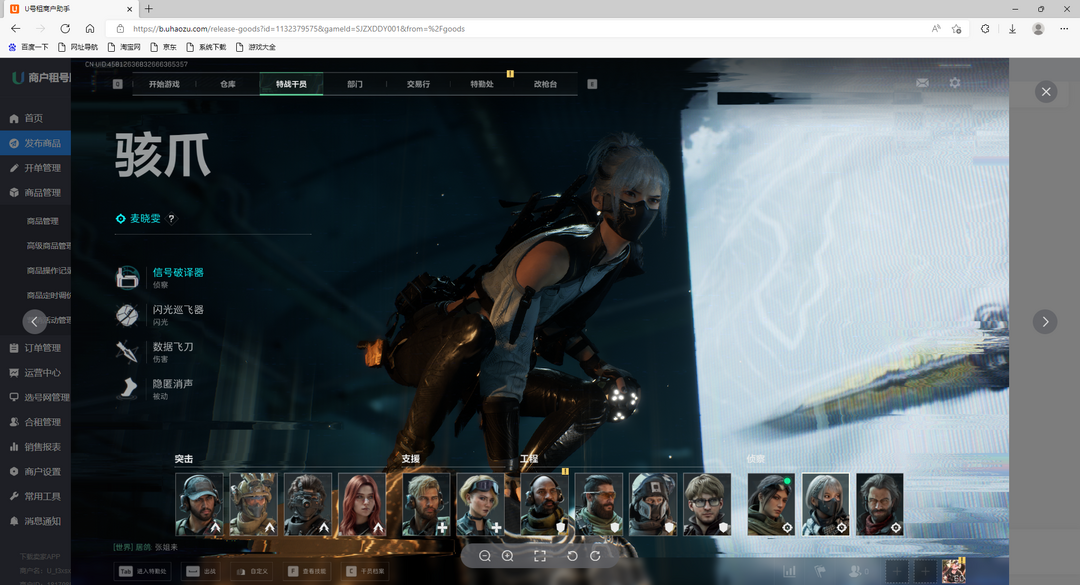Open the 京东 bookmark

(164, 47)
